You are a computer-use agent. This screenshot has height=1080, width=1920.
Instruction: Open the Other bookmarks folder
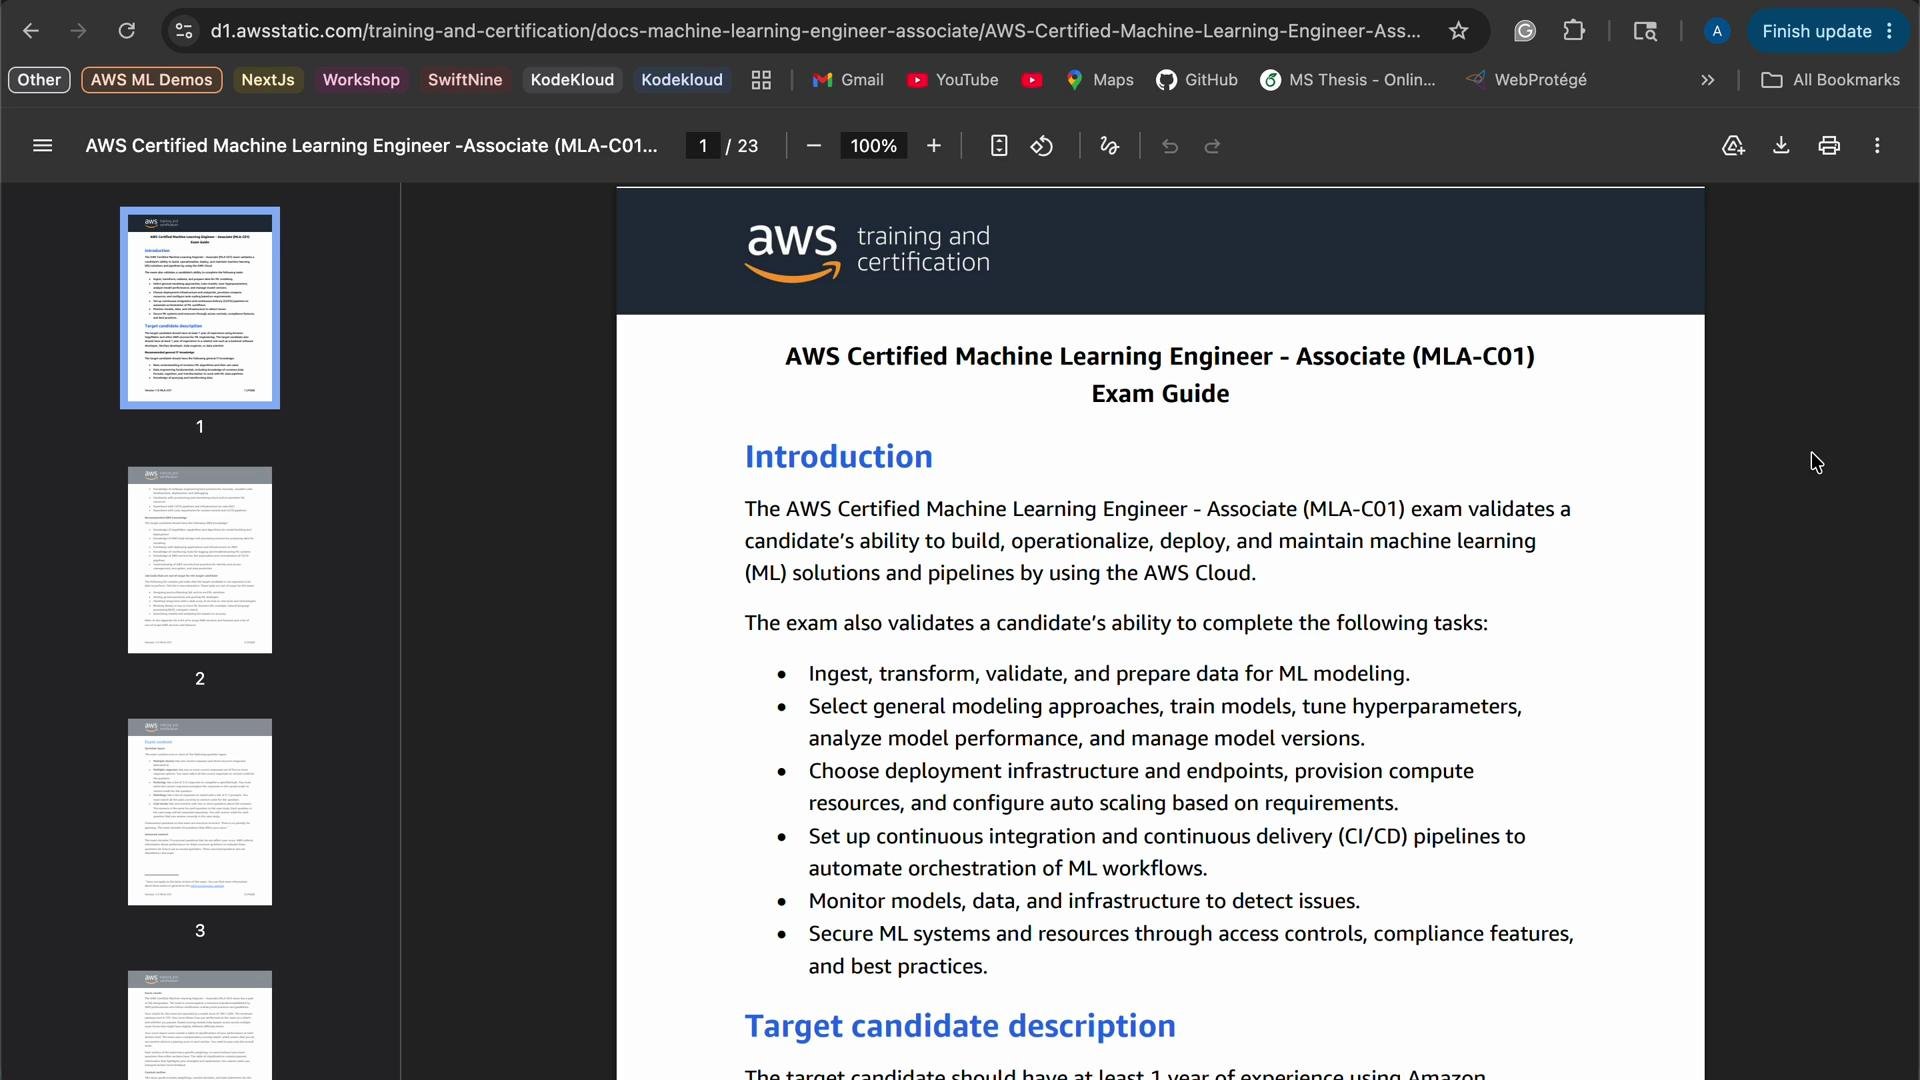tap(39, 80)
